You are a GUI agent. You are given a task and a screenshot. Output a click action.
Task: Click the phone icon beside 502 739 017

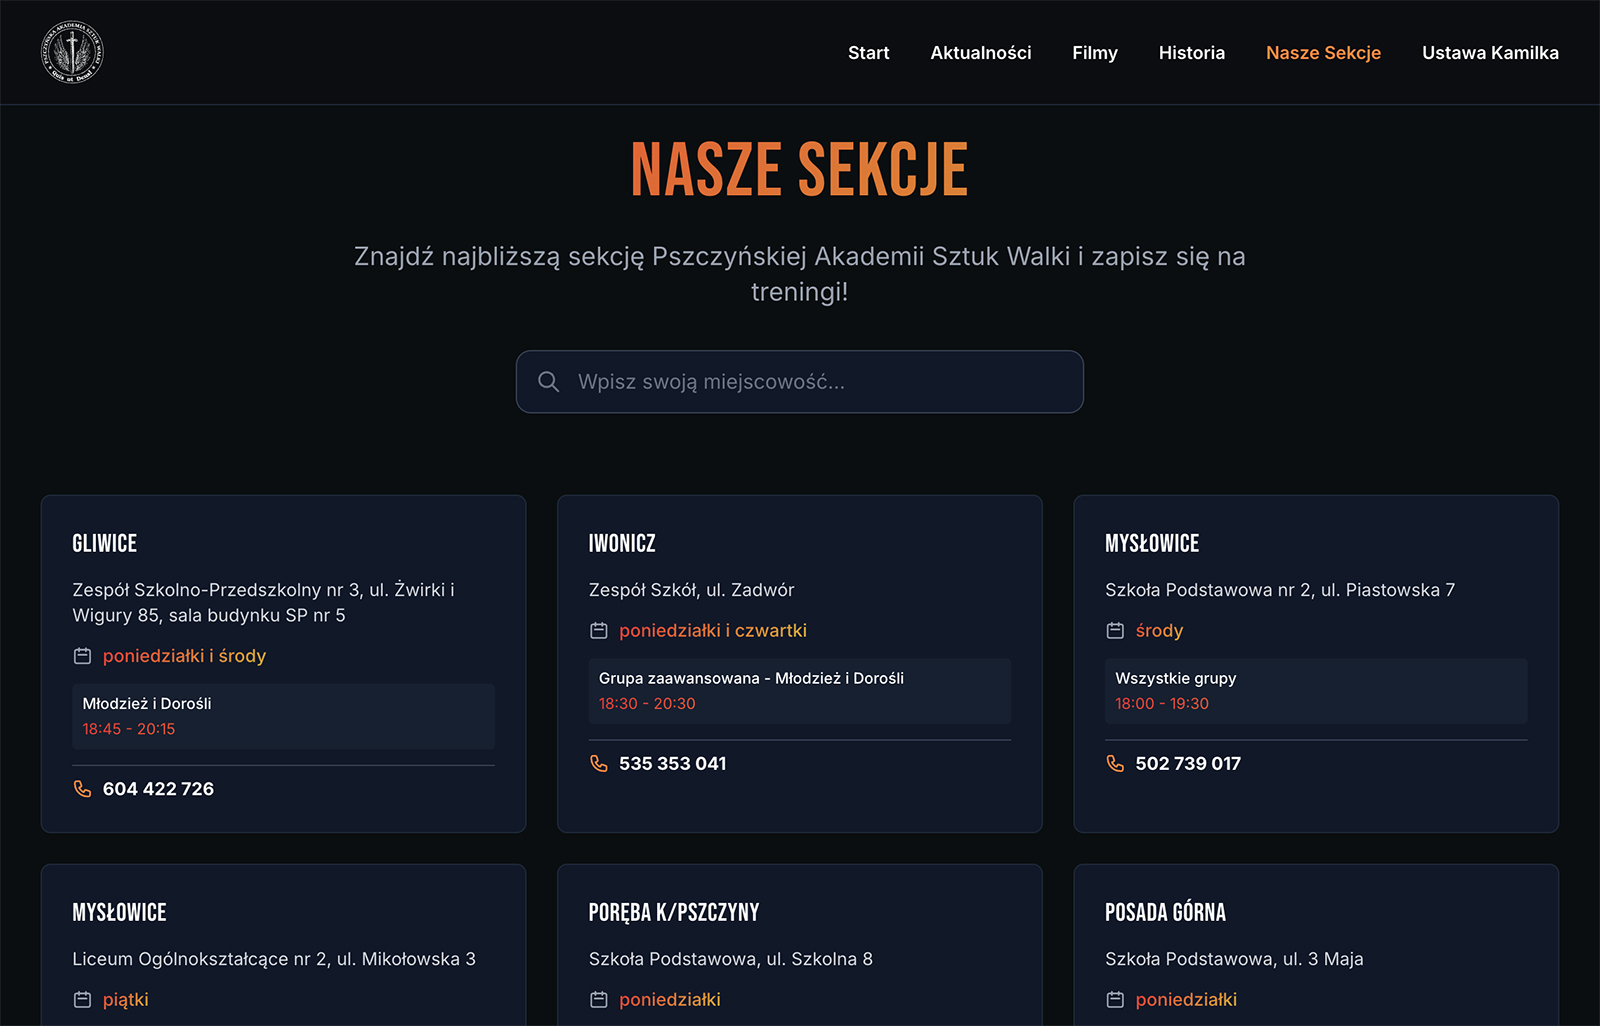point(1115,764)
